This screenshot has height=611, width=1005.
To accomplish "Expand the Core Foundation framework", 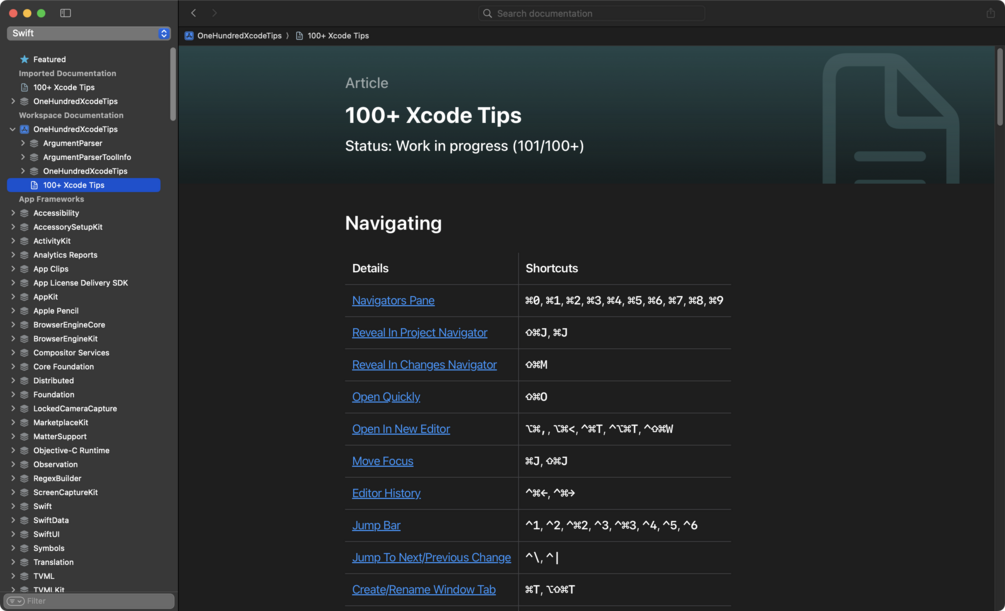I will pyautogui.click(x=13, y=367).
